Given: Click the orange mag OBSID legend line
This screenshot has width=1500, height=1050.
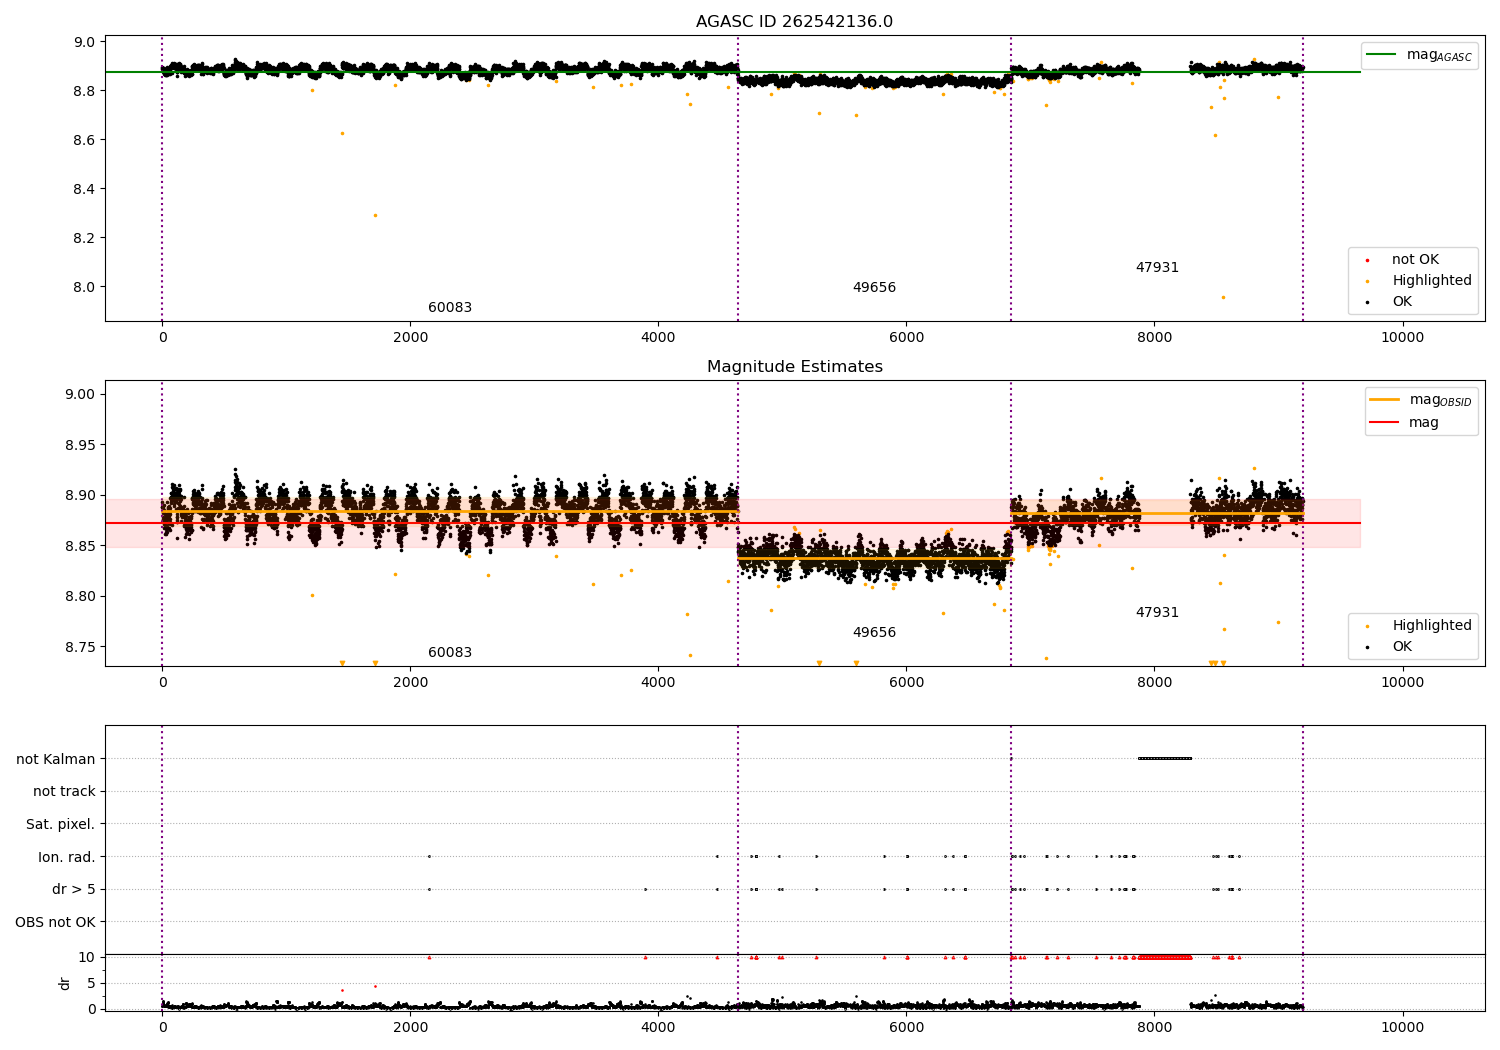Looking at the screenshot, I should [1384, 400].
